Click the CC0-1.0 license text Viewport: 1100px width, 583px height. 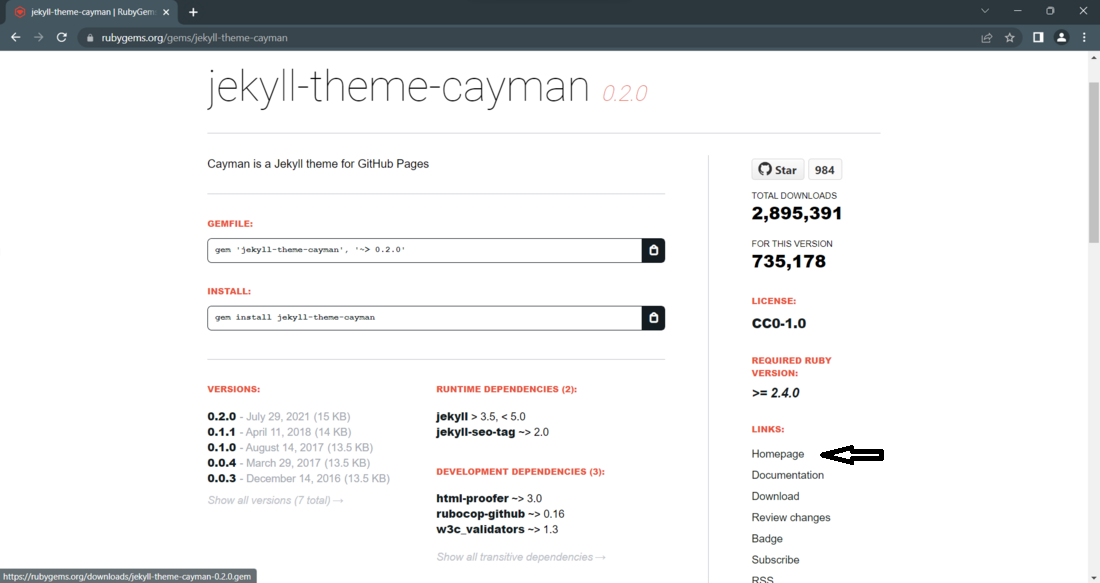(x=779, y=323)
